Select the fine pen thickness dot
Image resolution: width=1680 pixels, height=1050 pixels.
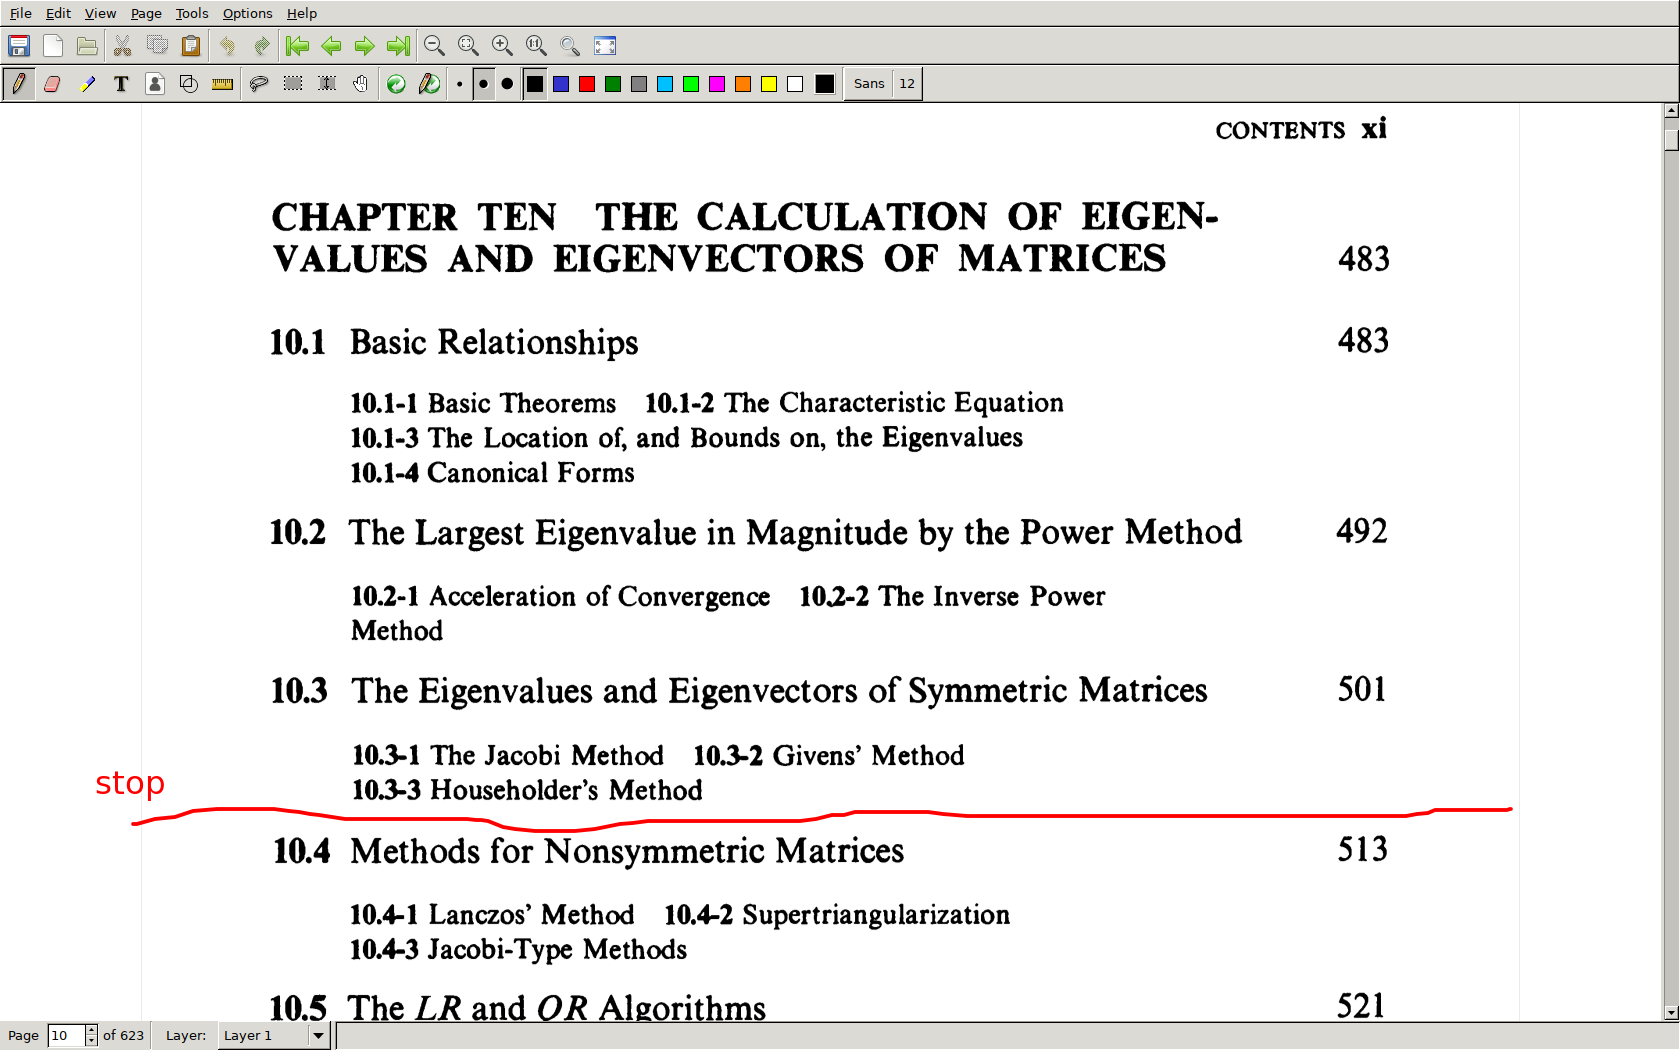[x=459, y=84]
